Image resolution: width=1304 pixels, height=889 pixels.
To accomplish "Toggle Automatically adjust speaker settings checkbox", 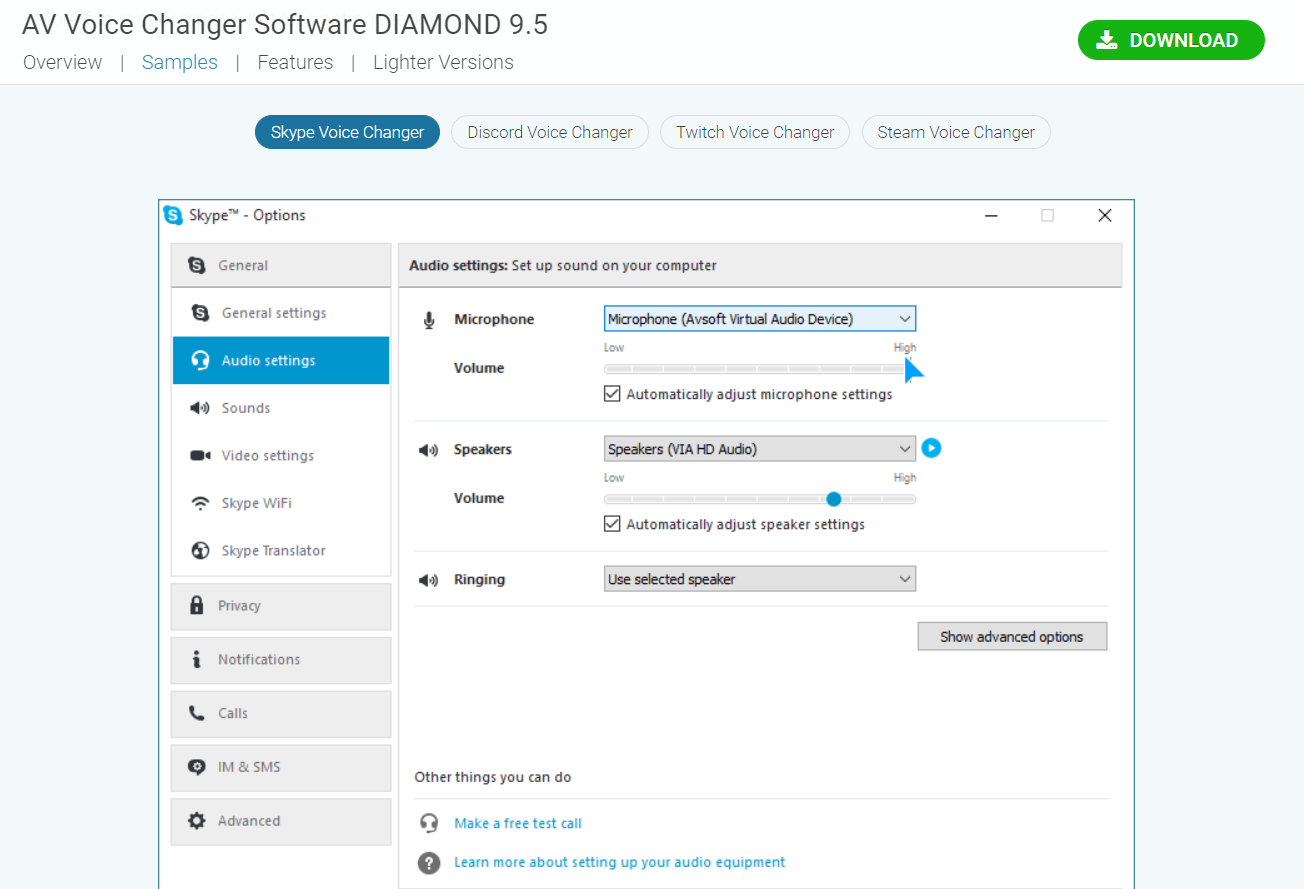I will click(612, 524).
